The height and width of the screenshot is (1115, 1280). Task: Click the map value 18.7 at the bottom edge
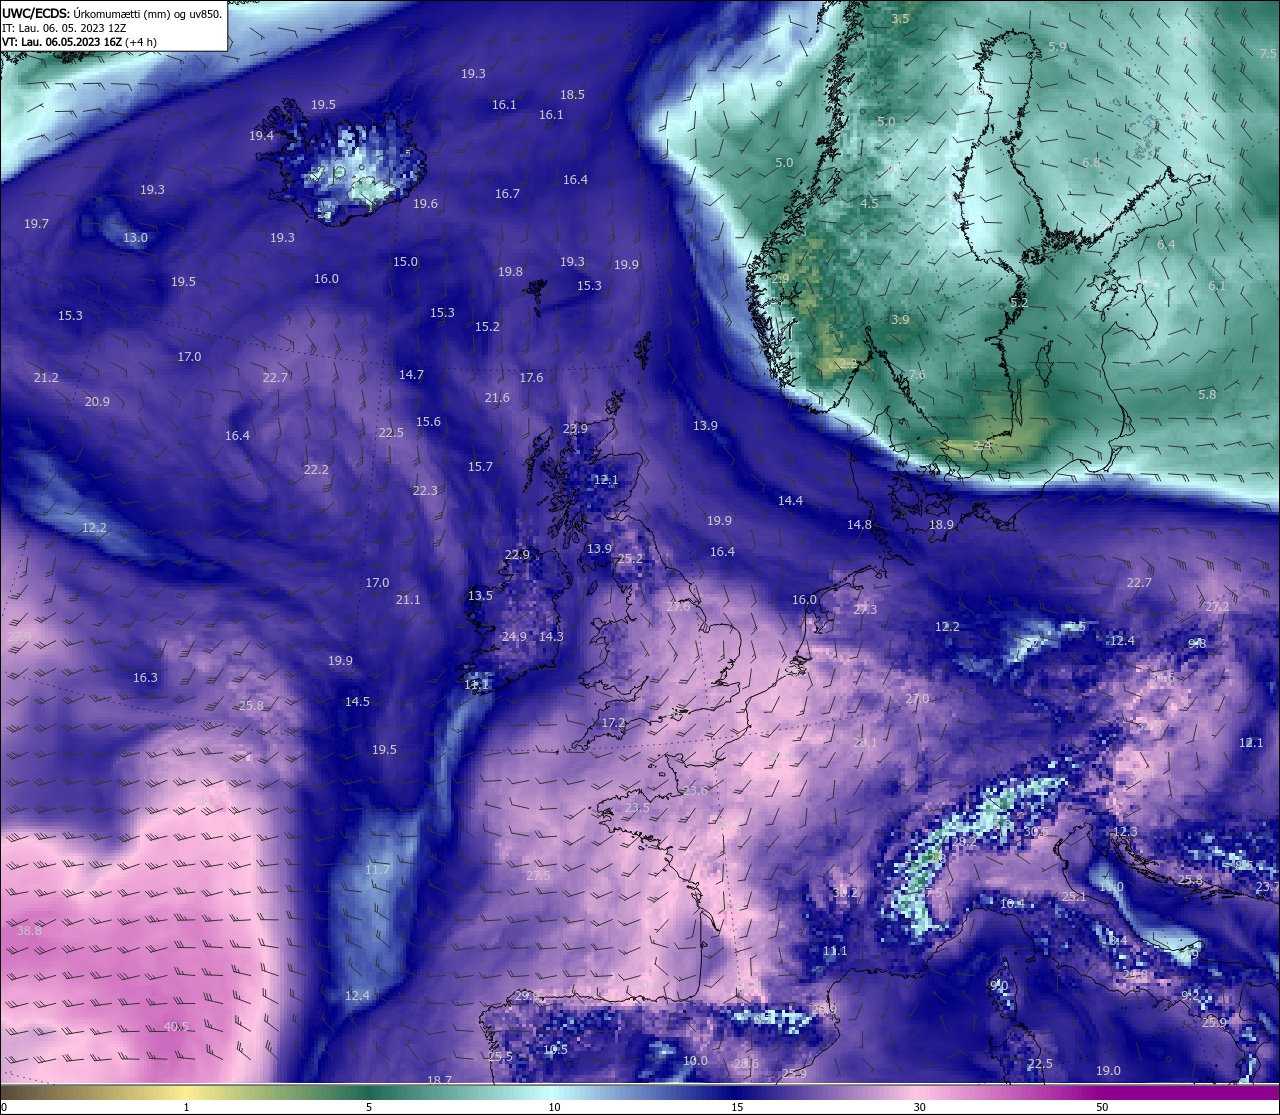click(x=439, y=1081)
